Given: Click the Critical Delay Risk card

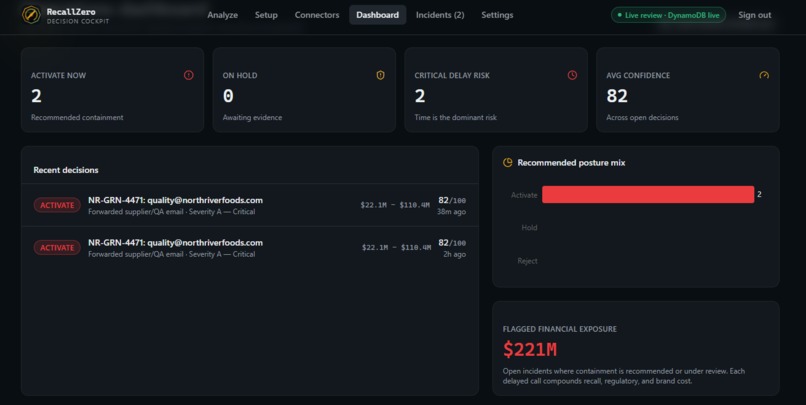Looking at the screenshot, I should tap(496, 90).
